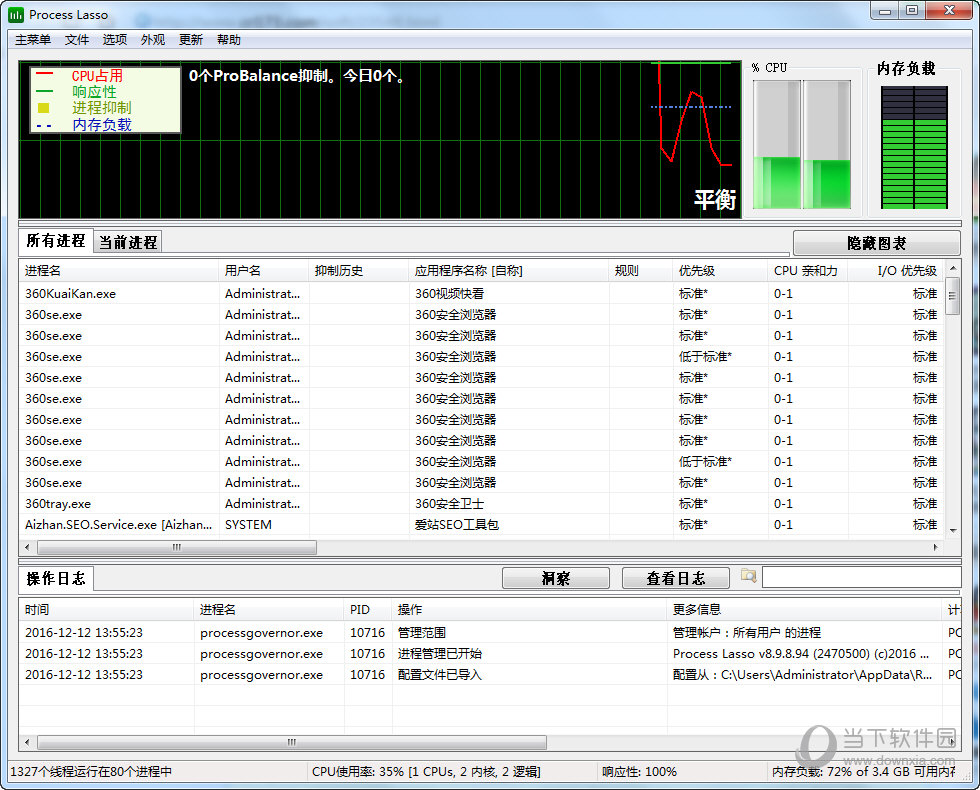
Task: Click the % CPU usage meter
Action: [x=802, y=144]
